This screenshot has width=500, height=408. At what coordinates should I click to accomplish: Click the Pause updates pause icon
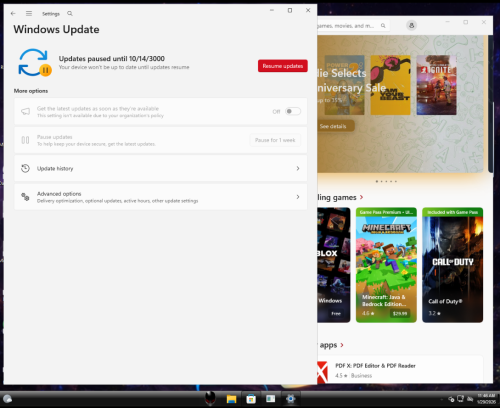click(25, 140)
